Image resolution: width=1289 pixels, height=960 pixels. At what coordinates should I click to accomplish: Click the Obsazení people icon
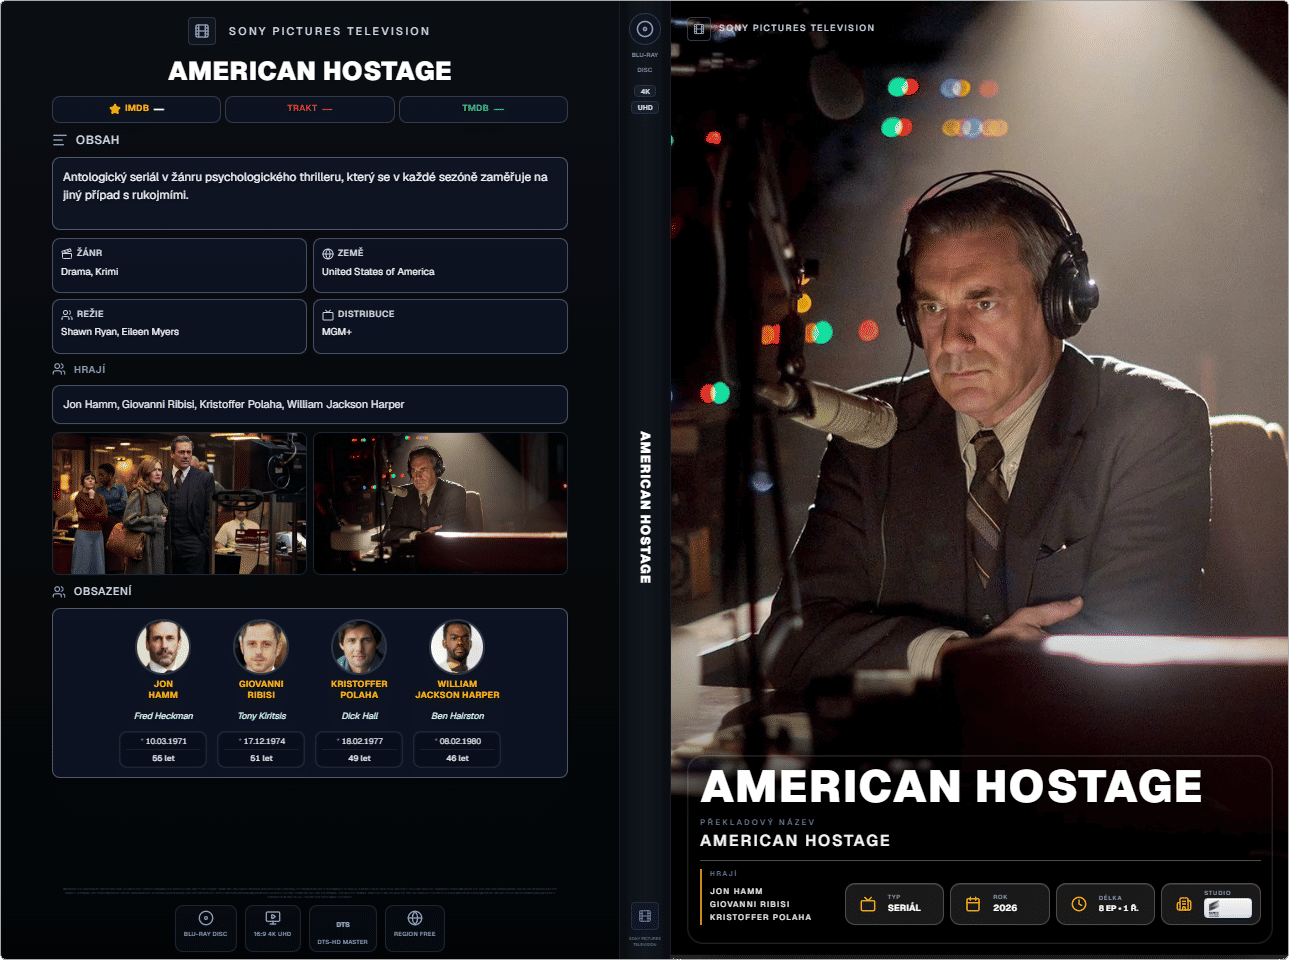59,591
